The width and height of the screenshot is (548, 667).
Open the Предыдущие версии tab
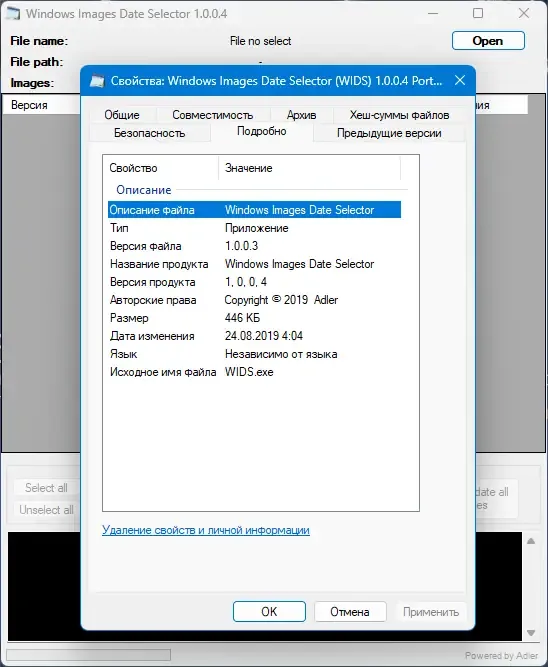(389, 133)
